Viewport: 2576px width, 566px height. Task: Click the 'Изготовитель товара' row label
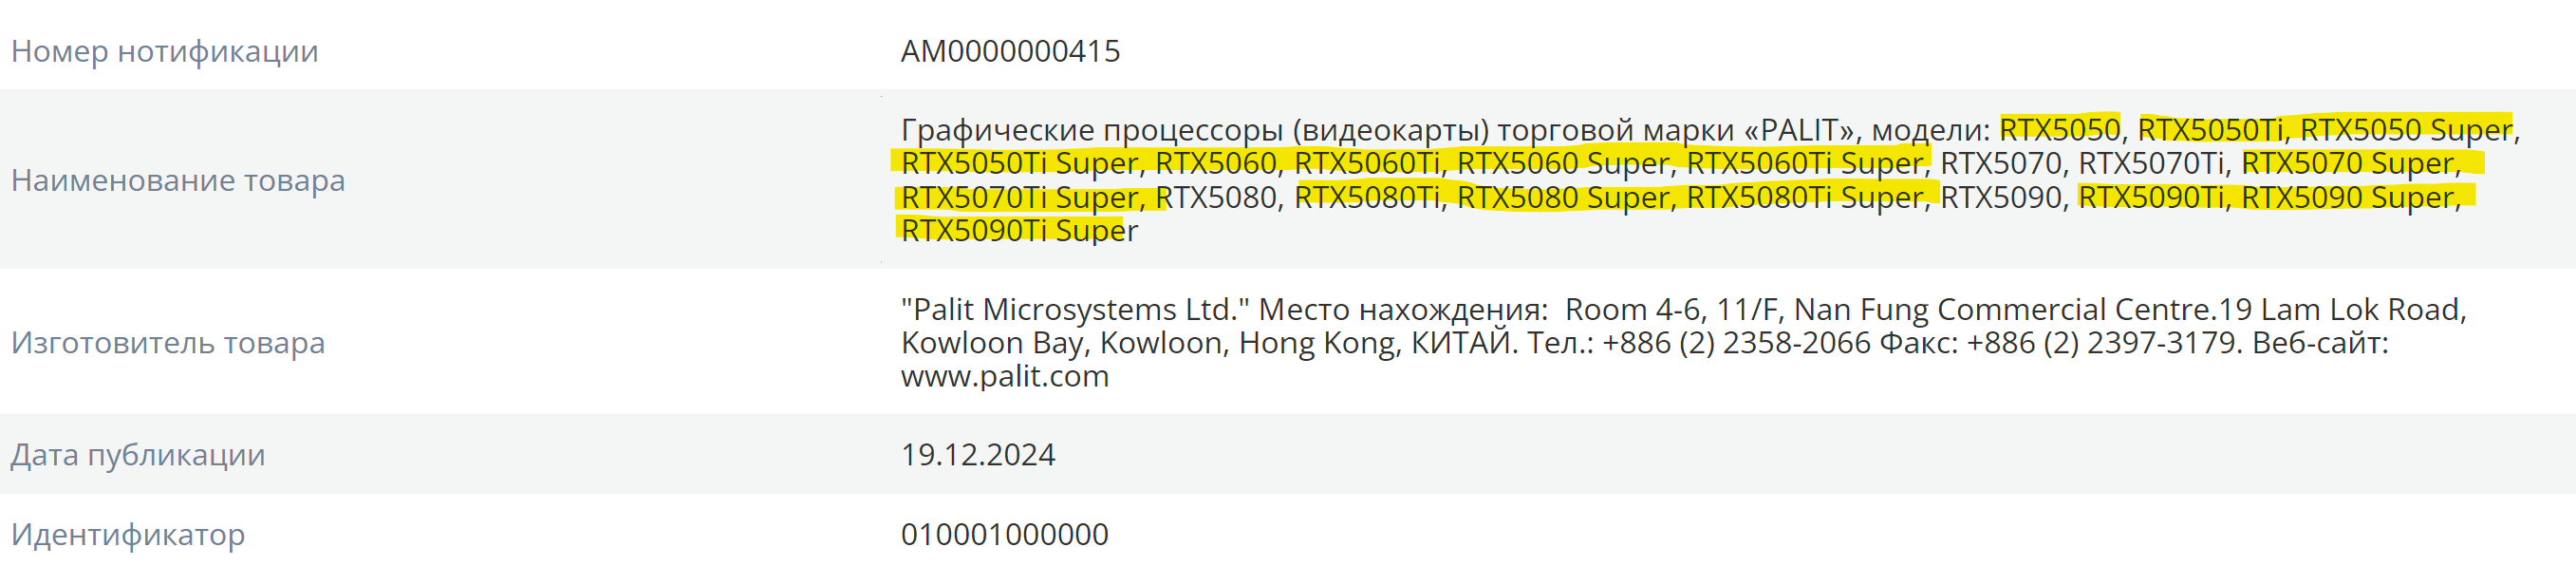168,343
